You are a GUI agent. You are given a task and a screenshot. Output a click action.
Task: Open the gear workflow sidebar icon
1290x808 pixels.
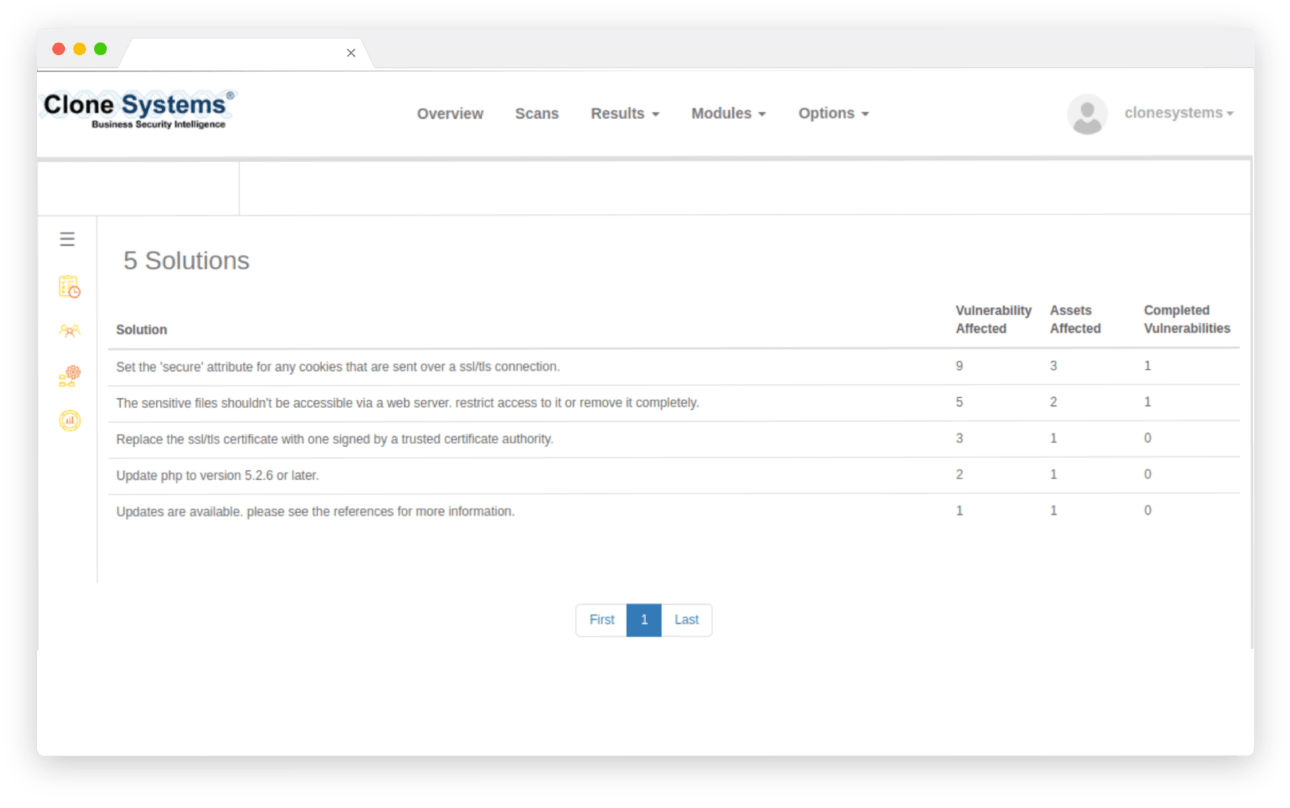click(69, 376)
